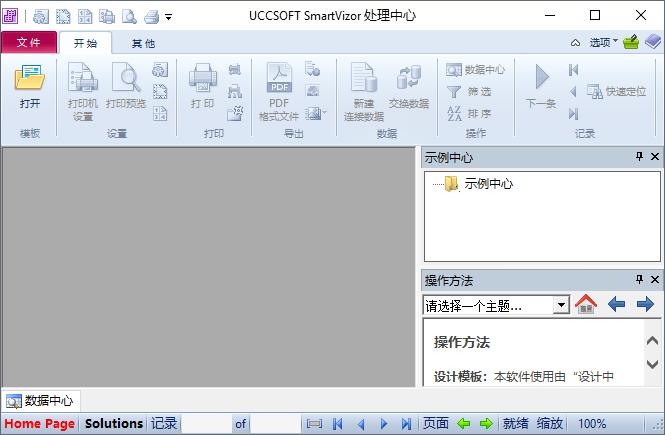Image resolution: width=665 pixels, height=435 pixels.
Task: Click the middle small printer icon in 打印 group
Action: point(235,91)
